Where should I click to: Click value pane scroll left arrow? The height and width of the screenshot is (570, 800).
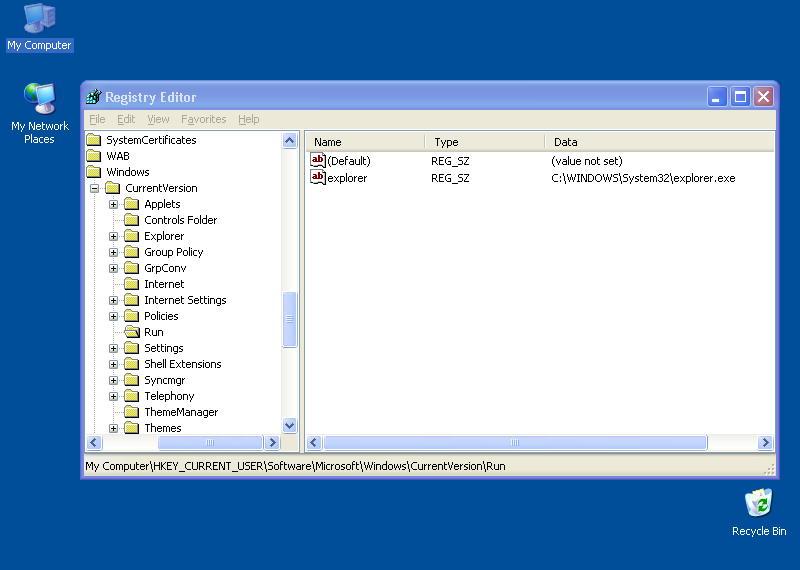(314, 442)
